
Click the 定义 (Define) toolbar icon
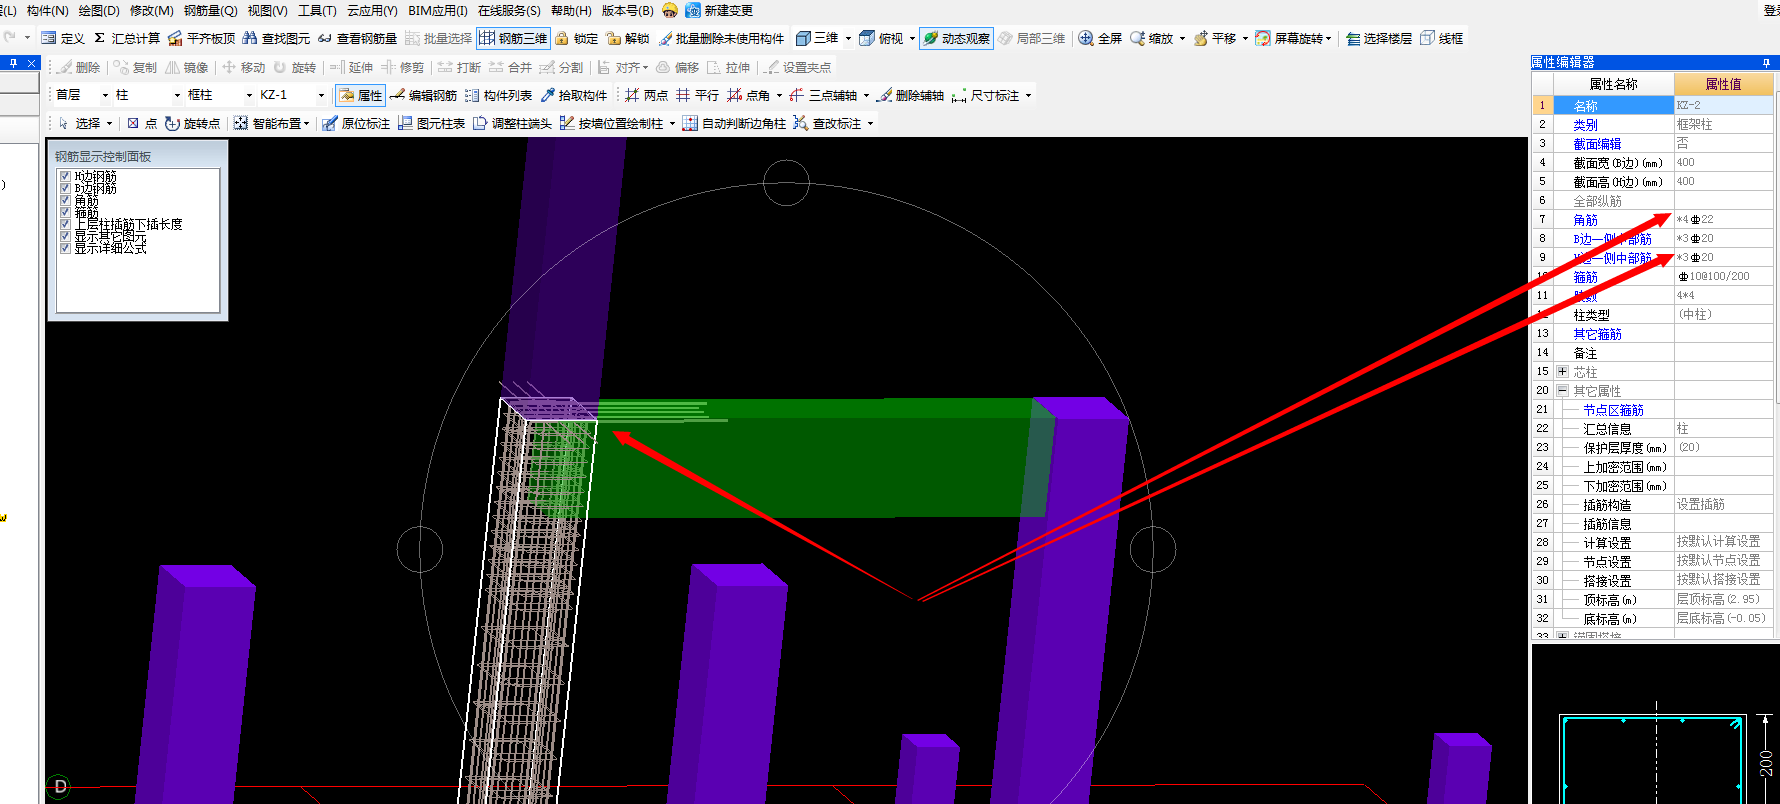62,38
